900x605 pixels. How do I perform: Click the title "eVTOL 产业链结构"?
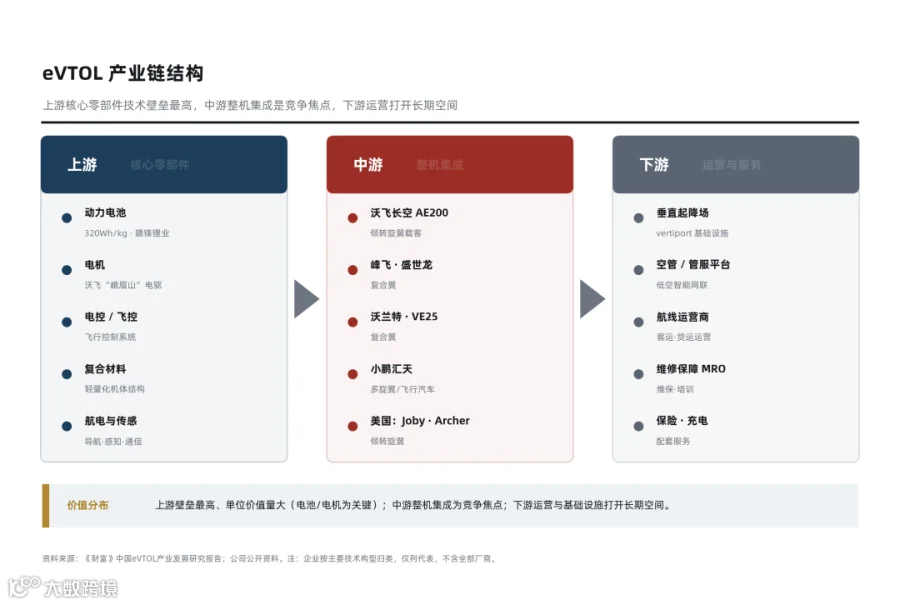pos(123,73)
